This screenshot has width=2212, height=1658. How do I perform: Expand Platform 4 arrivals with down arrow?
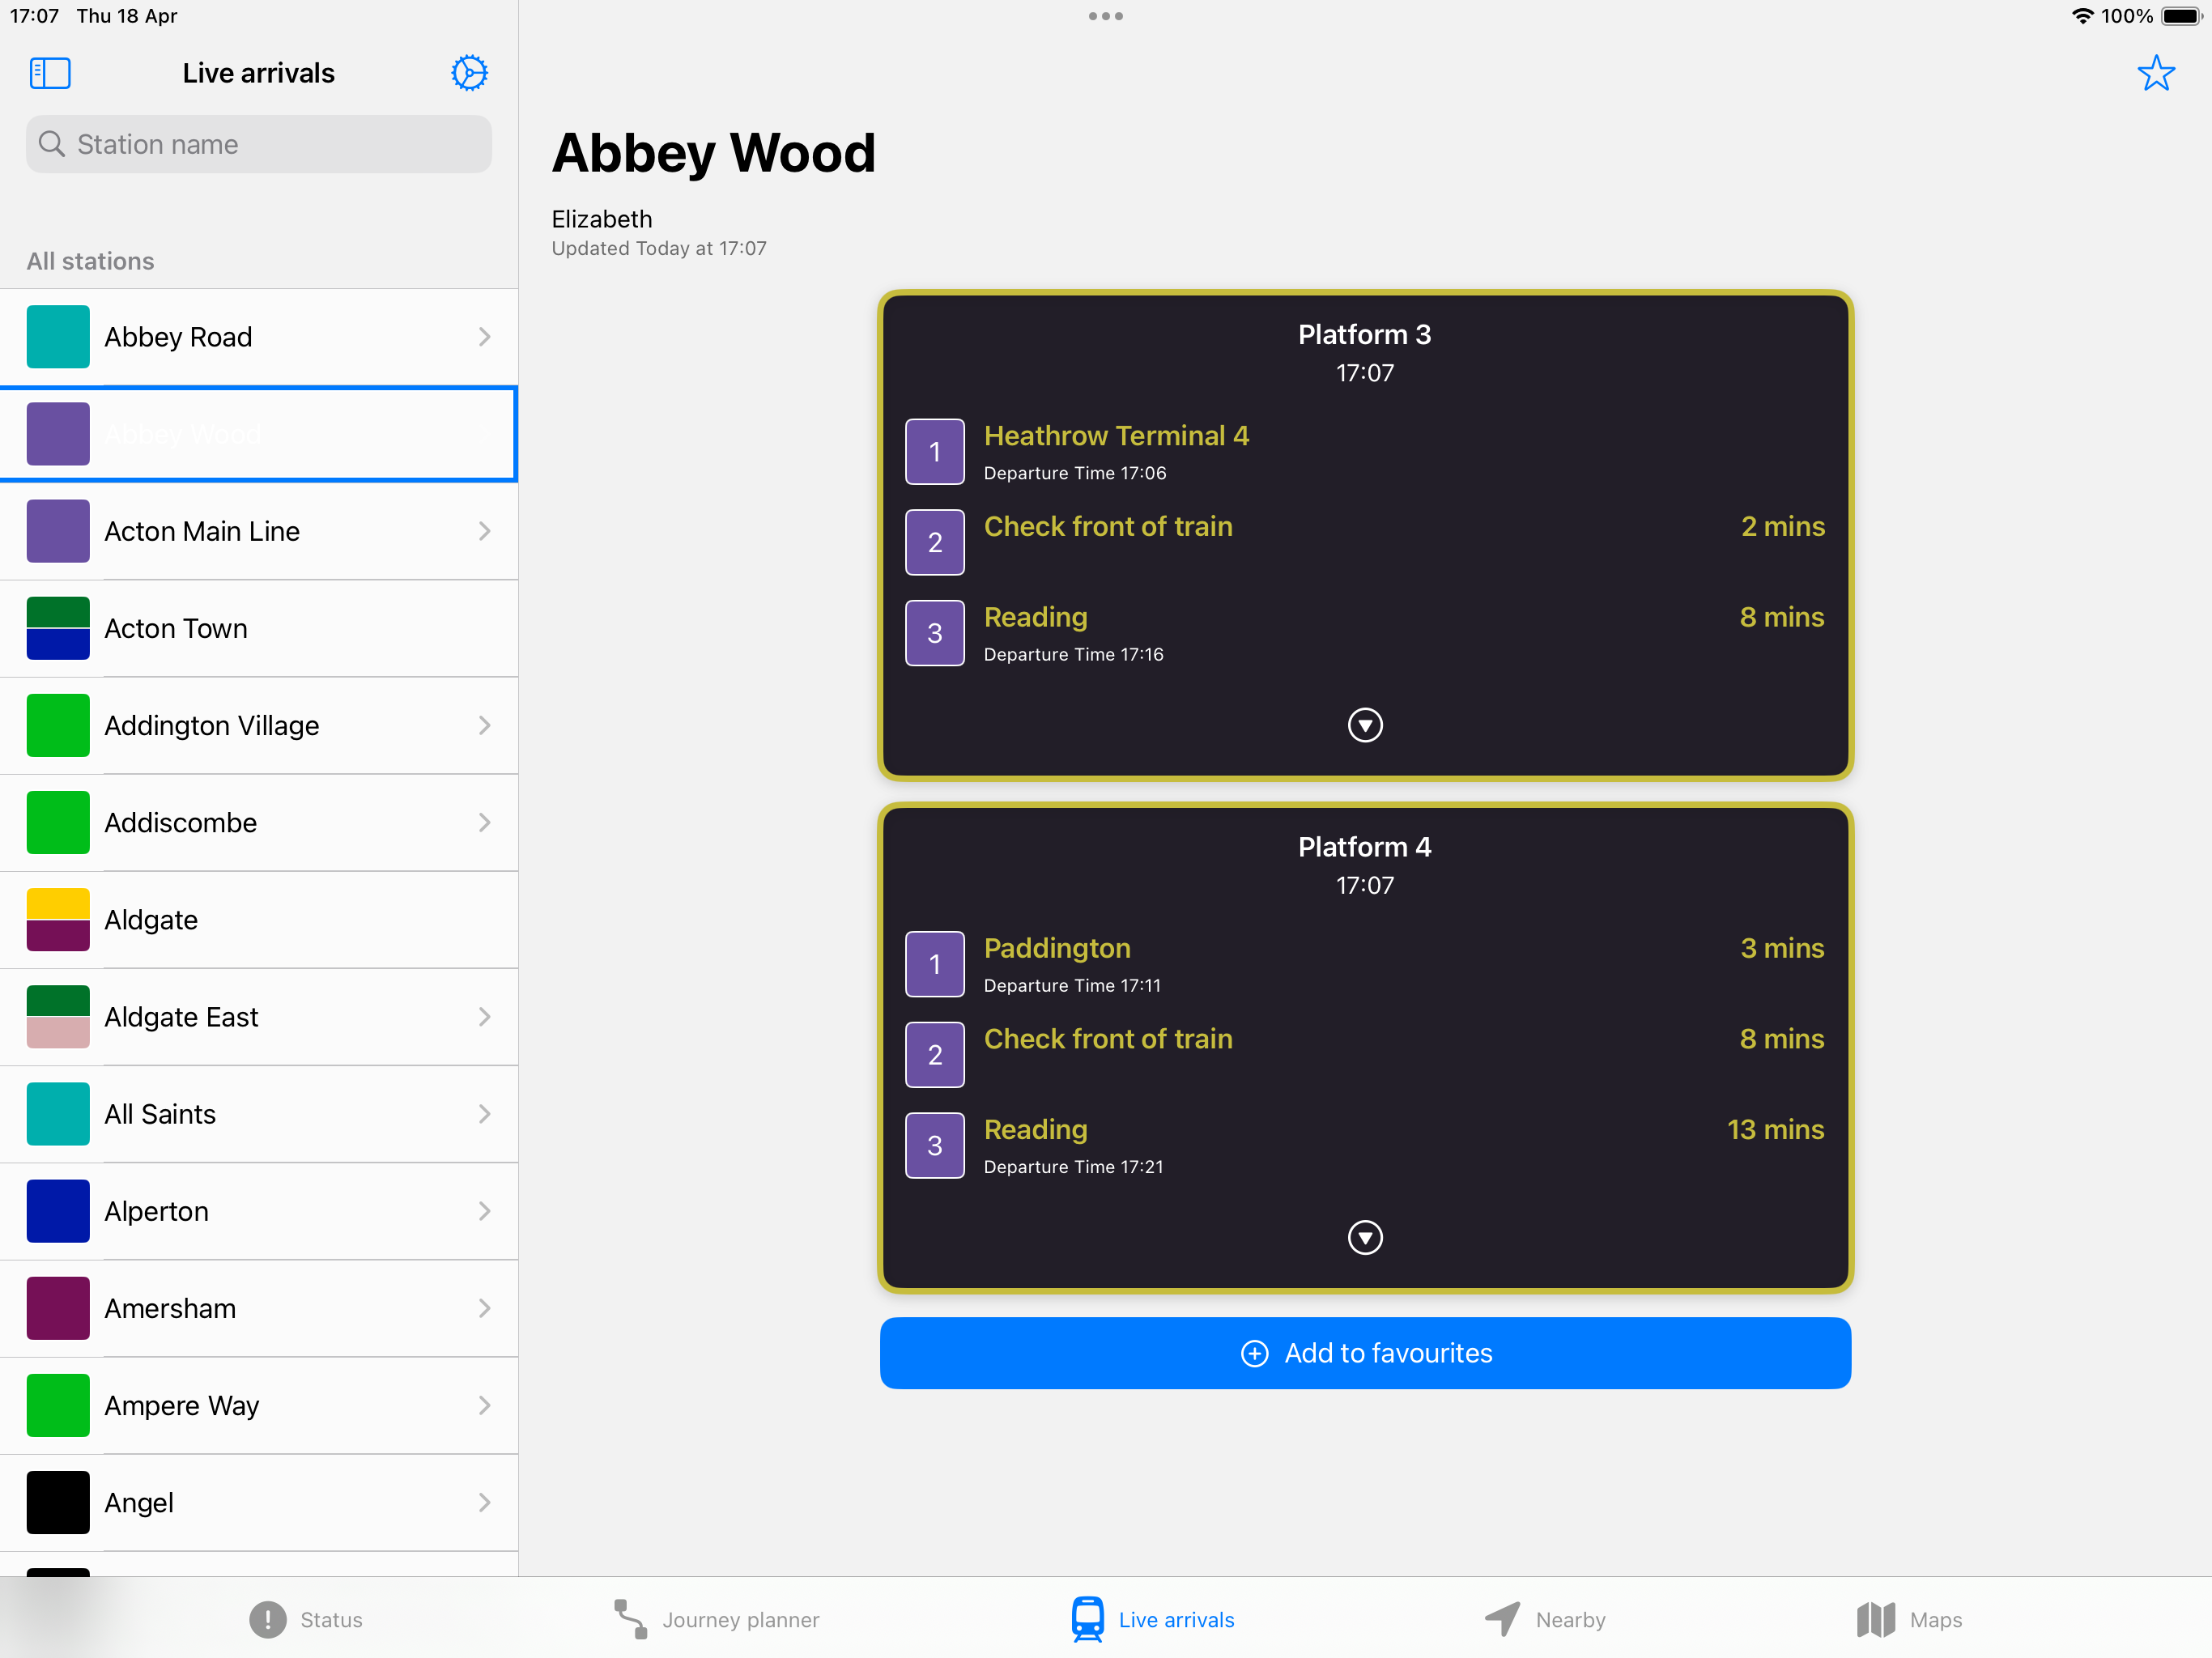pos(1365,1238)
